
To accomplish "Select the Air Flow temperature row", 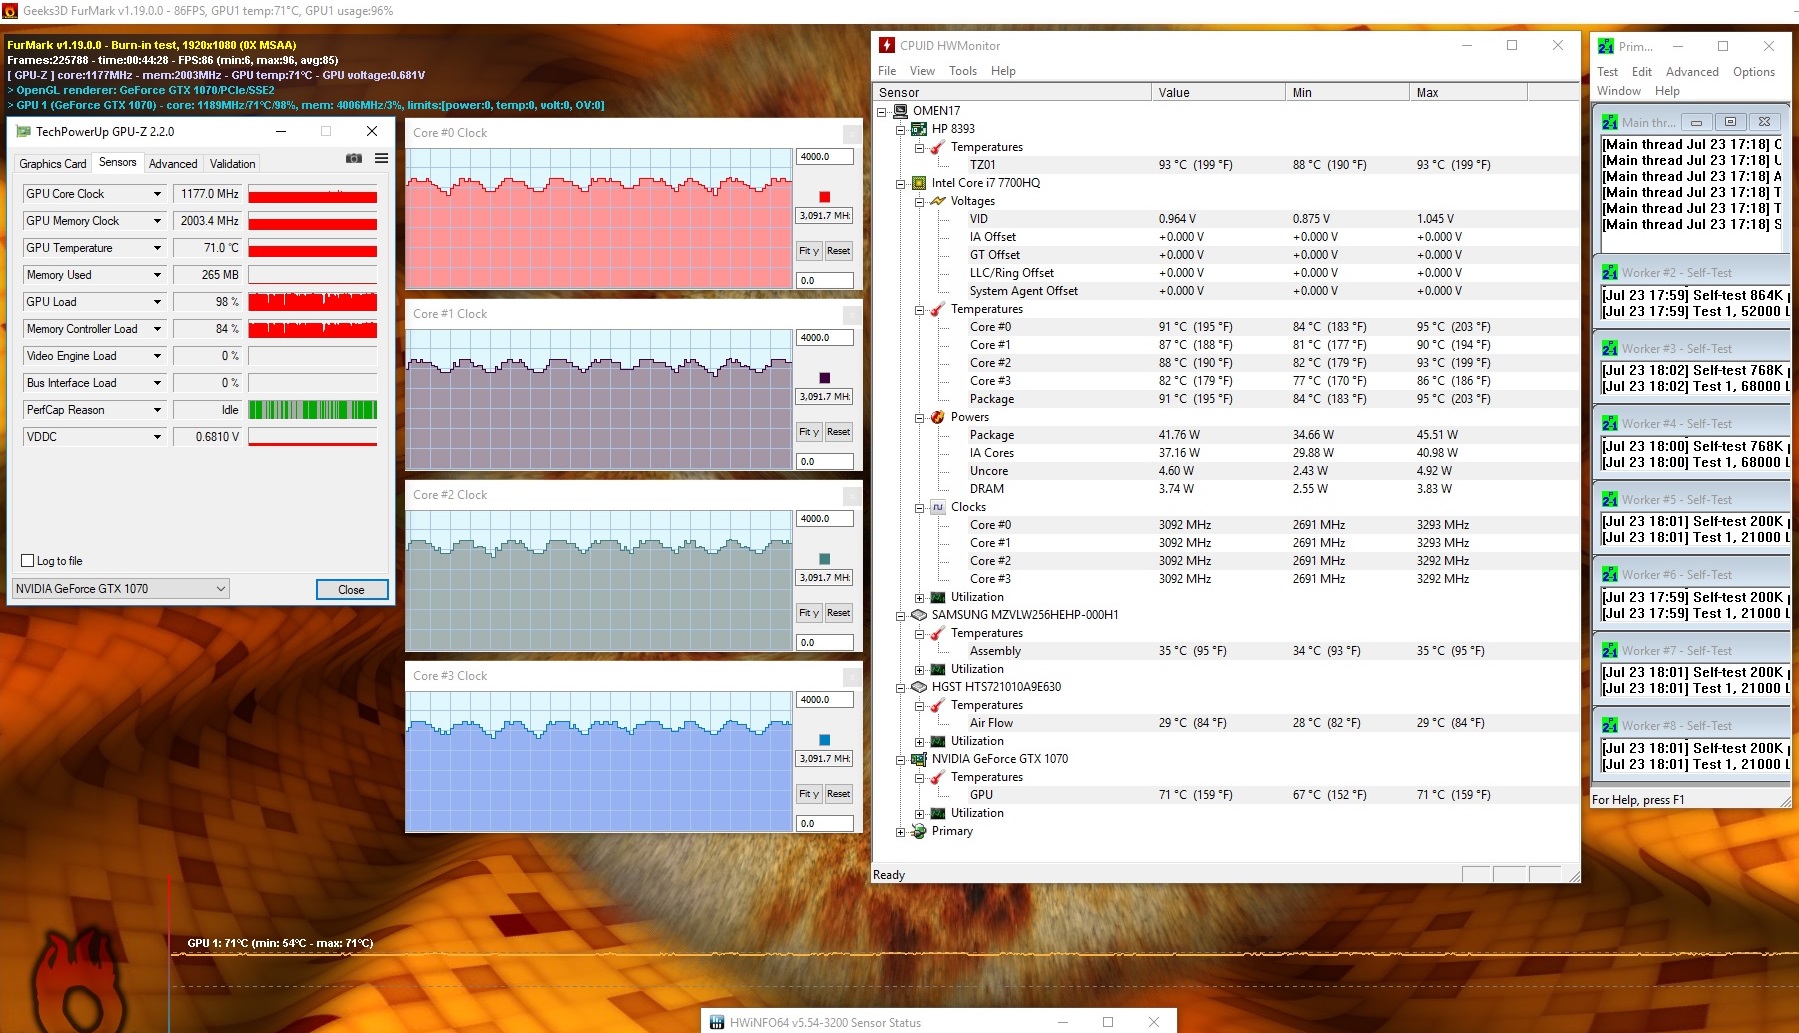I will (x=1225, y=723).
